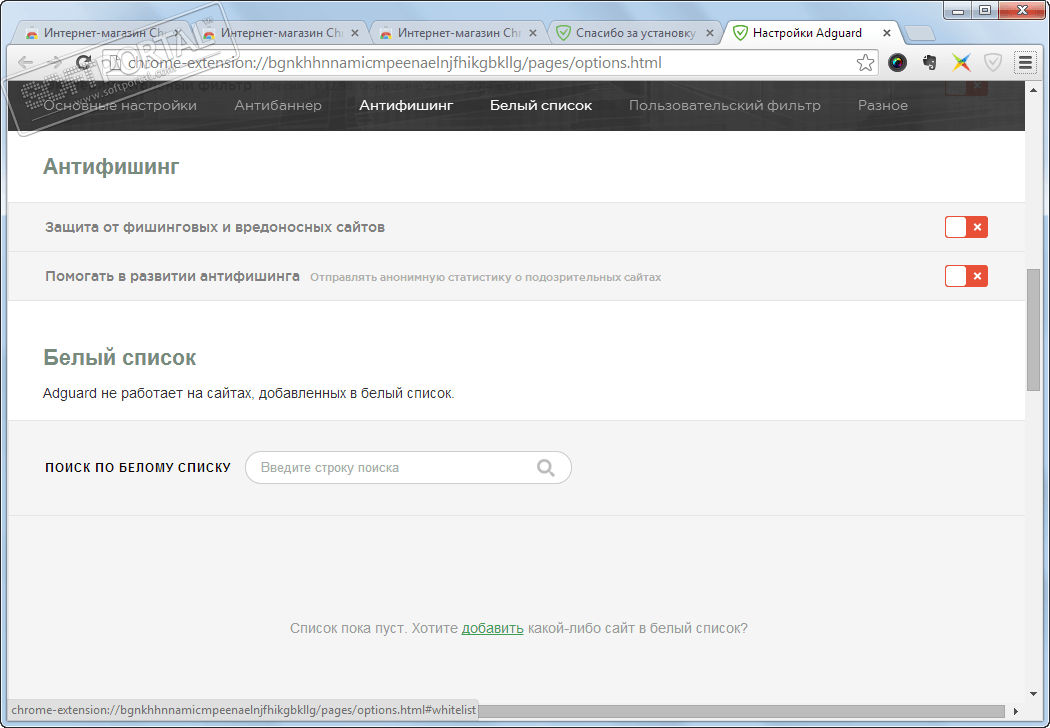This screenshot has width=1050, height=728.
Task: Click the Антифишинг section heading
Action: [x=111, y=166]
